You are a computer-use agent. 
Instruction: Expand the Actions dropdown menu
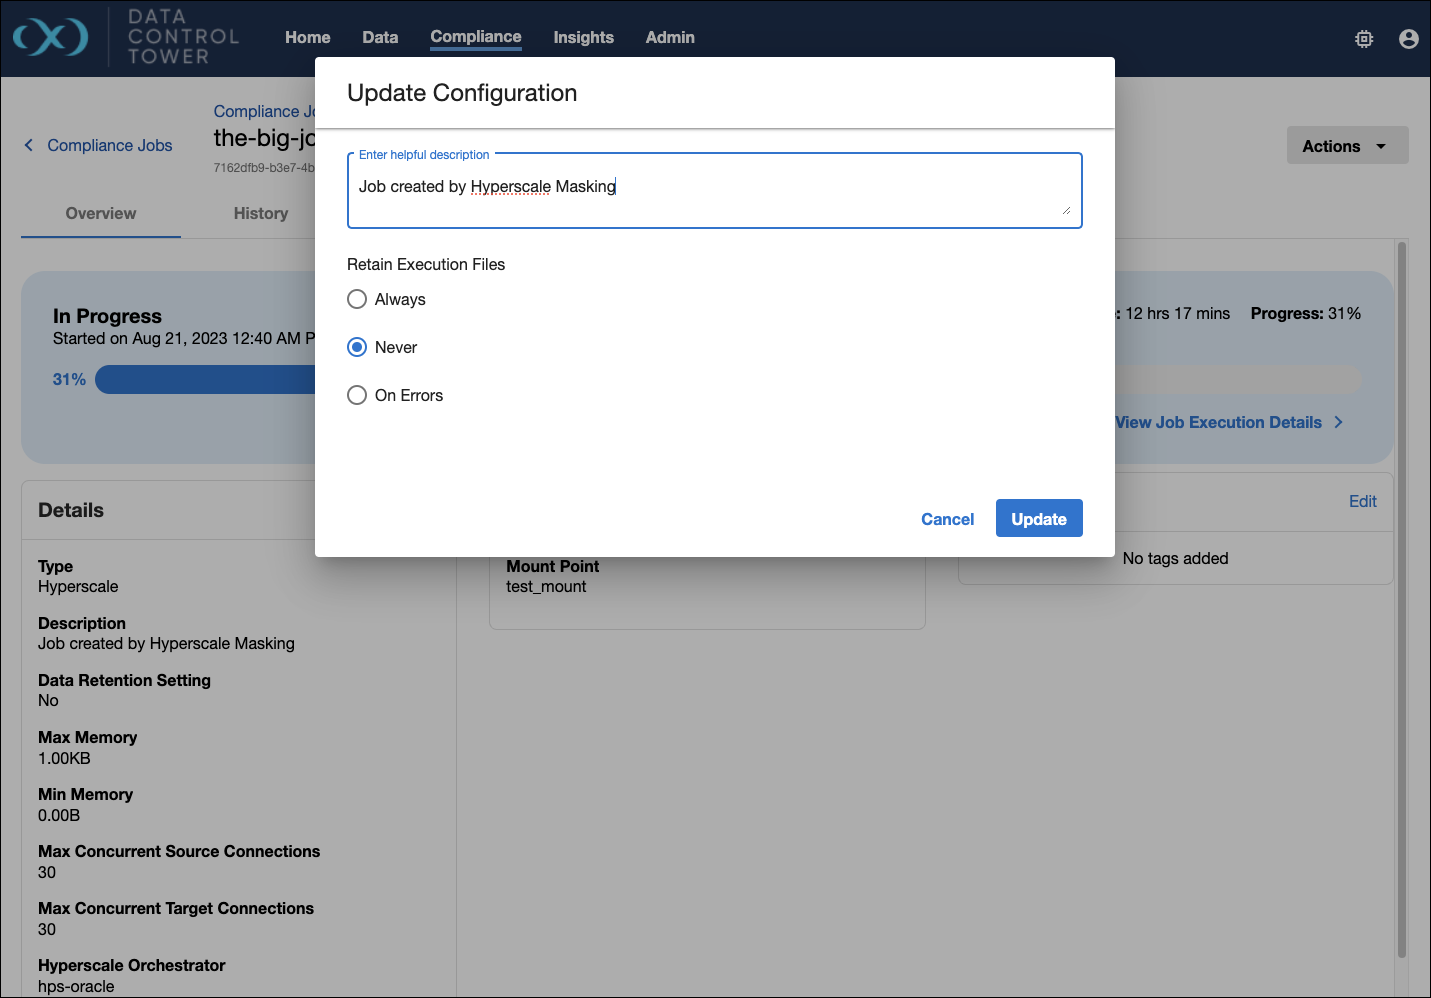coord(1346,146)
